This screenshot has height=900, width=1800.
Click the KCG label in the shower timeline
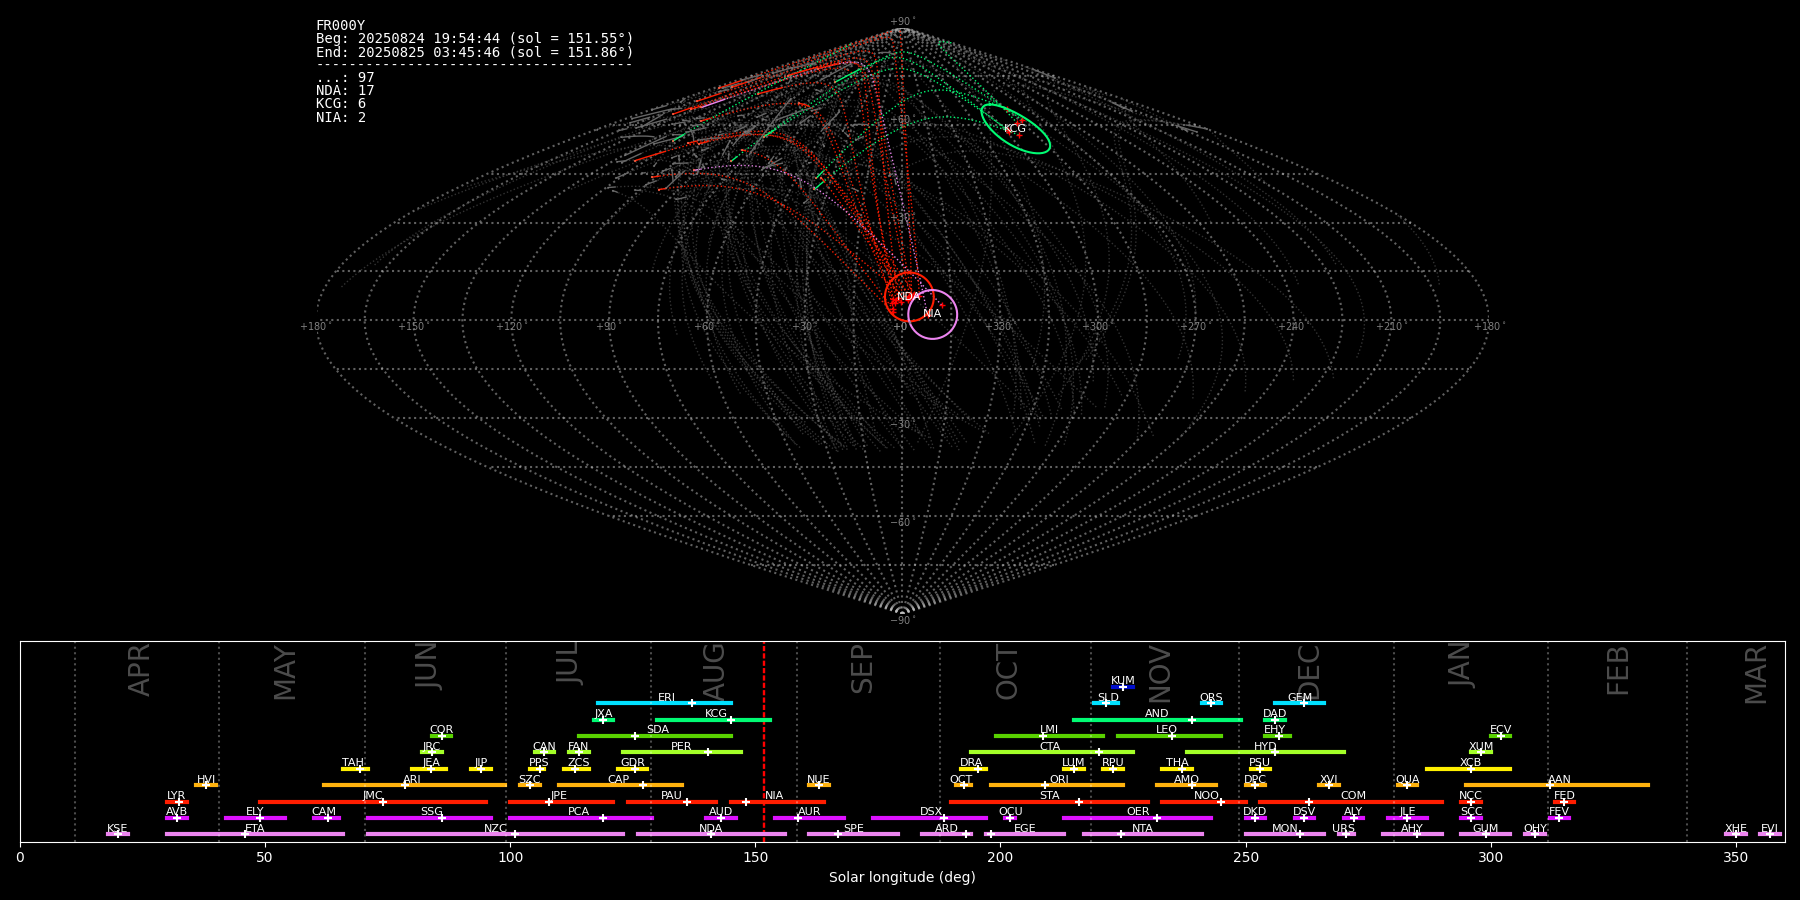click(716, 714)
